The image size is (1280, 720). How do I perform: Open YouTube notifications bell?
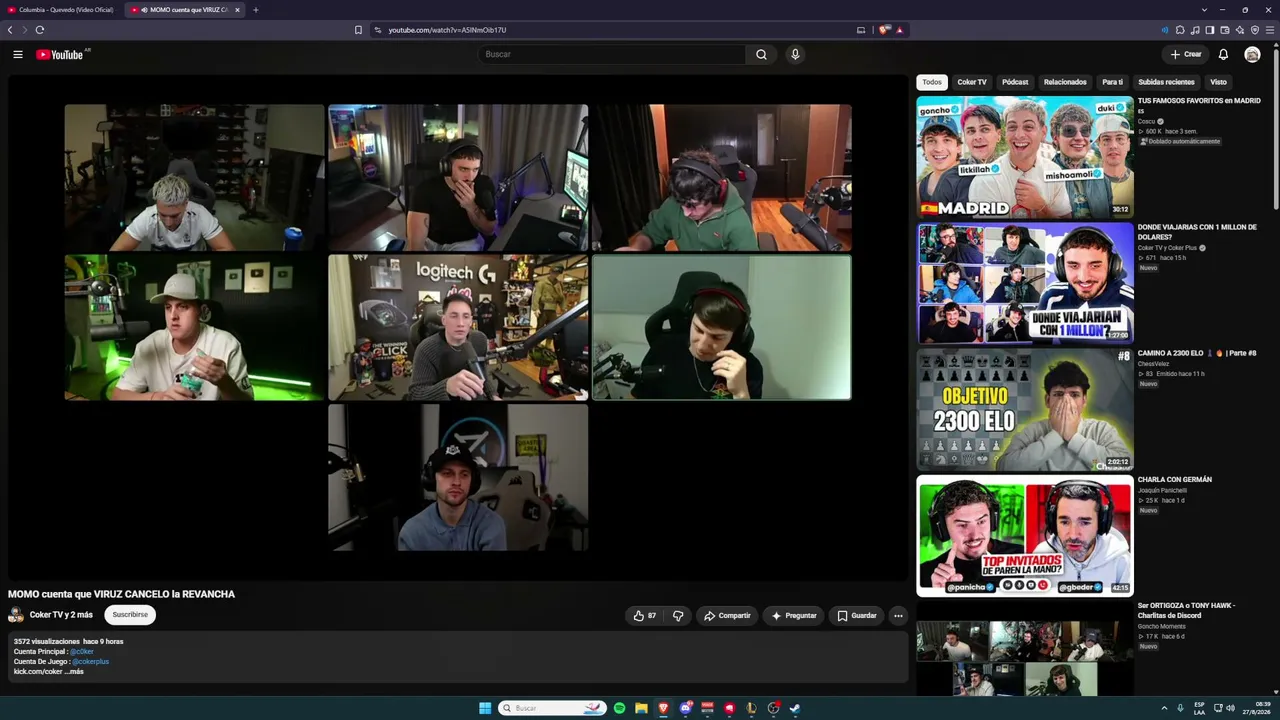tap(1223, 54)
